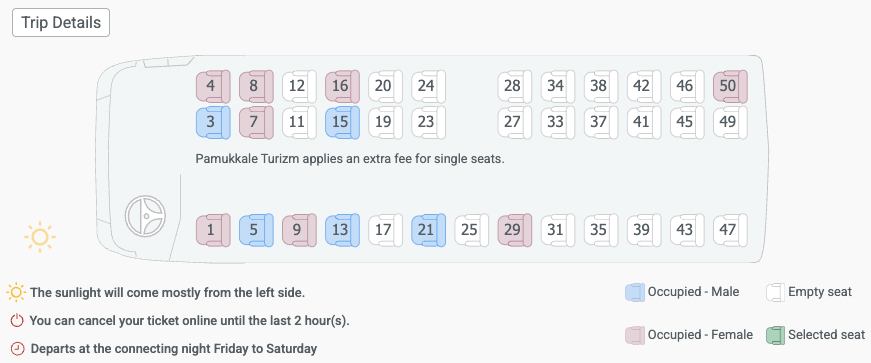This screenshot has width=871, height=363.
Task: Click female-occupied seat 29
Action: pyautogui.click(x=514, y=230)
